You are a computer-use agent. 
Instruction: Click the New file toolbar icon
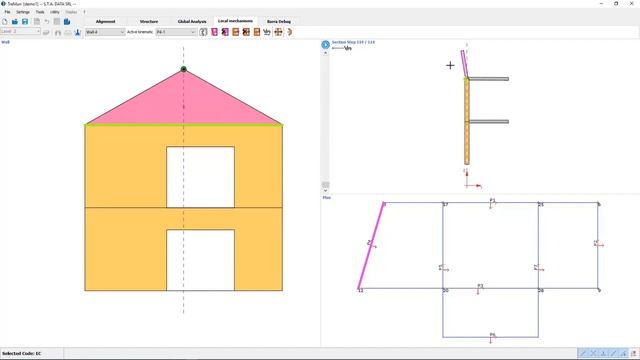(x=5, y=22)
